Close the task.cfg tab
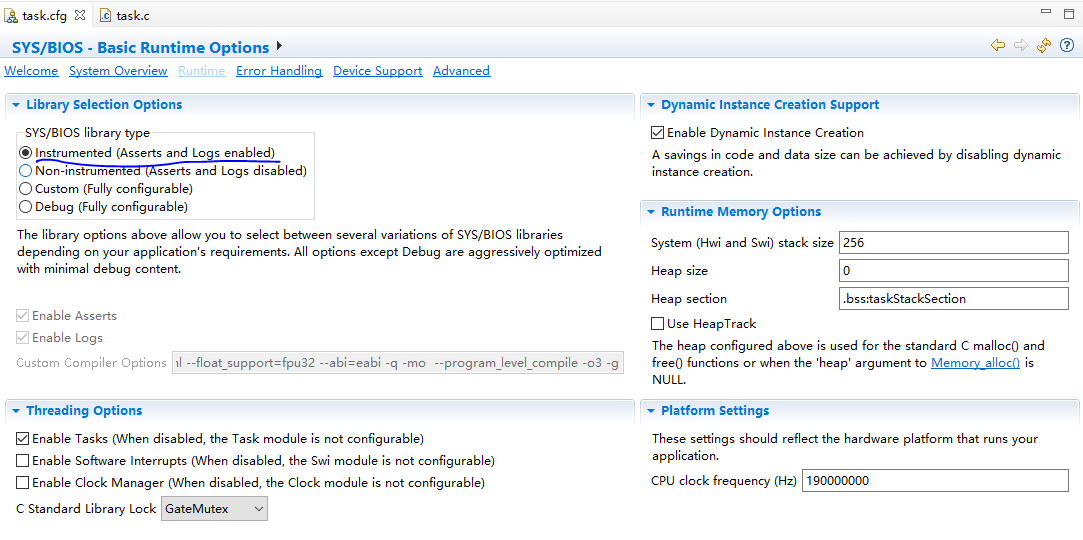Image resolution: width=1083 pixels, height=540 pixels. pyautogui.click(x=79, y=15)
